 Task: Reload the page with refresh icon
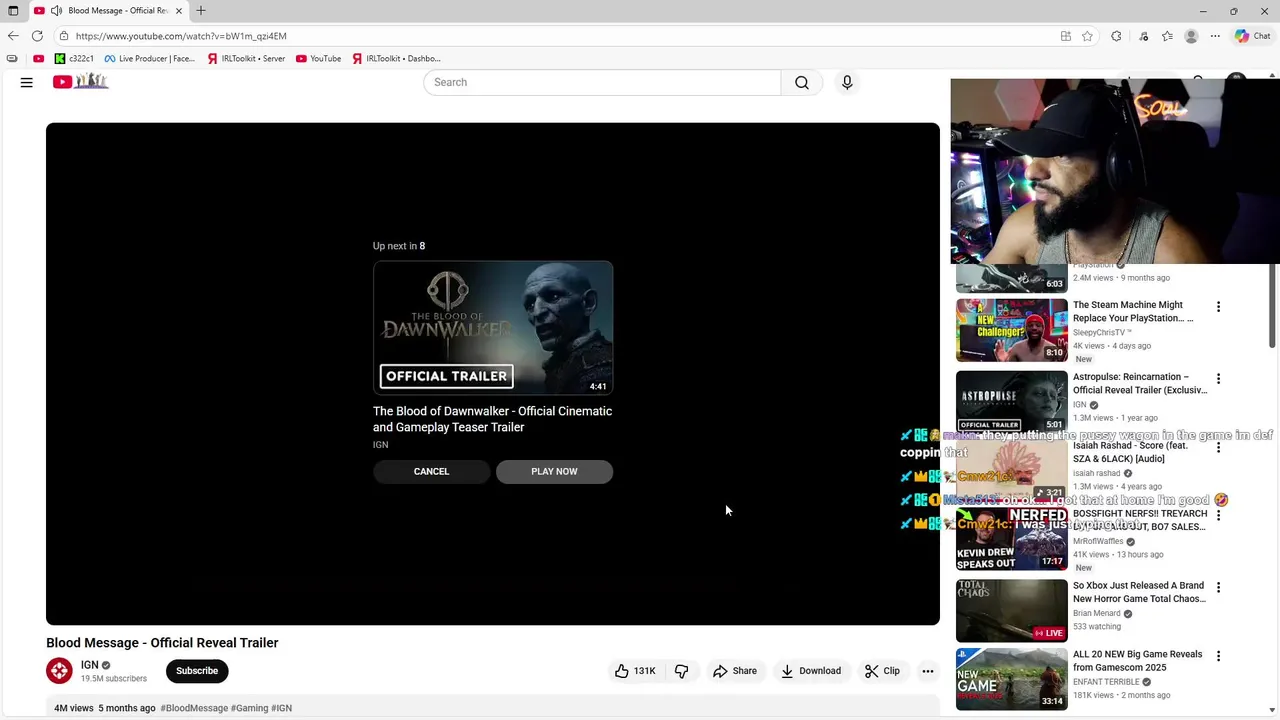tap(37, 36)
